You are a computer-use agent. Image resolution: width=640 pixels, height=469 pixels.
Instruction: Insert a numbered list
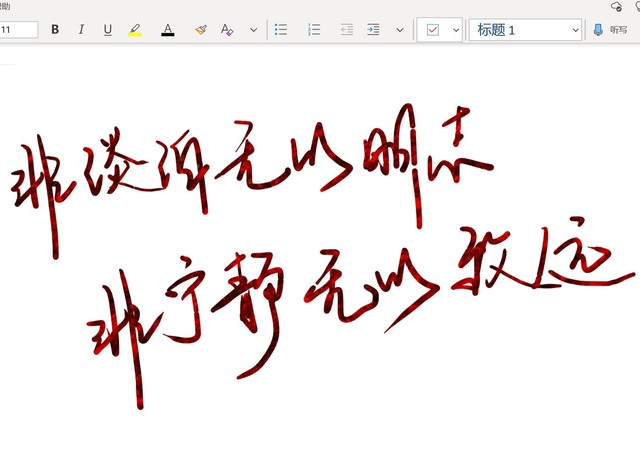click(314, 30)
